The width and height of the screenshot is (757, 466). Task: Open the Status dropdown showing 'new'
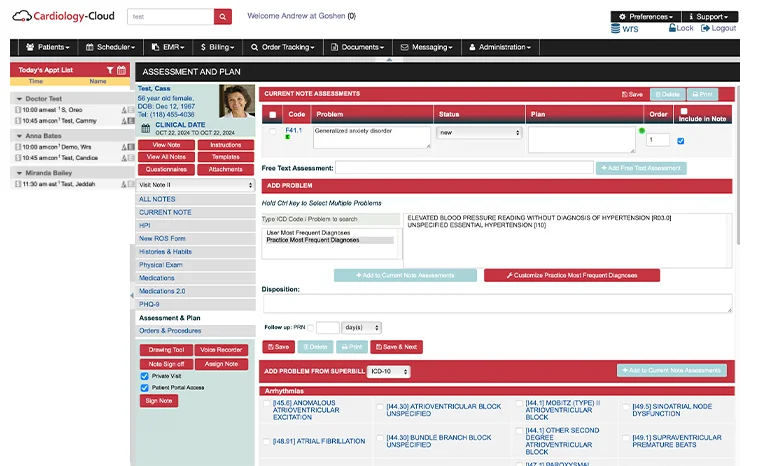(479, 133)
